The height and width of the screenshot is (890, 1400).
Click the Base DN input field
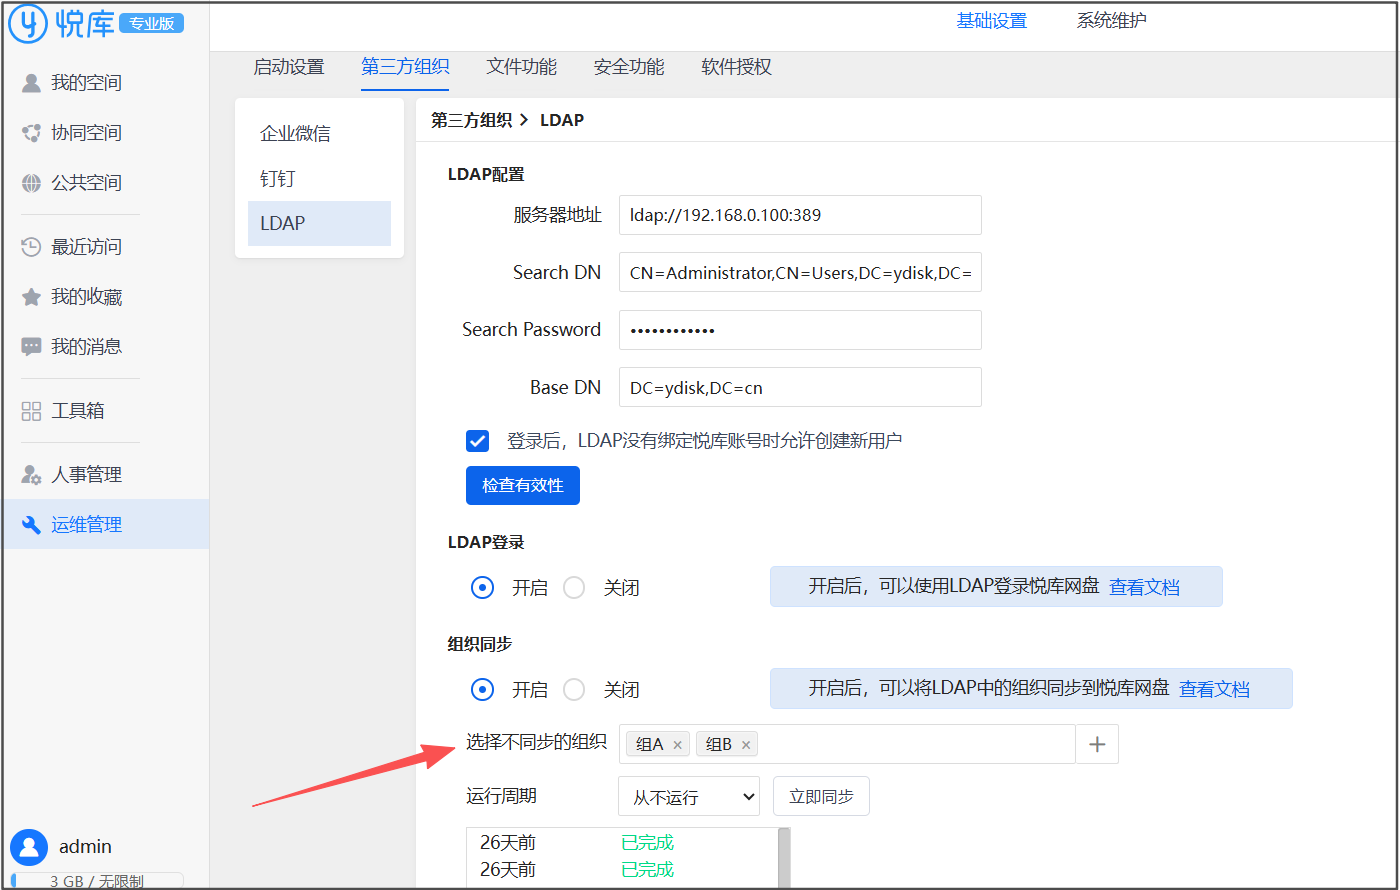(800, 387)
